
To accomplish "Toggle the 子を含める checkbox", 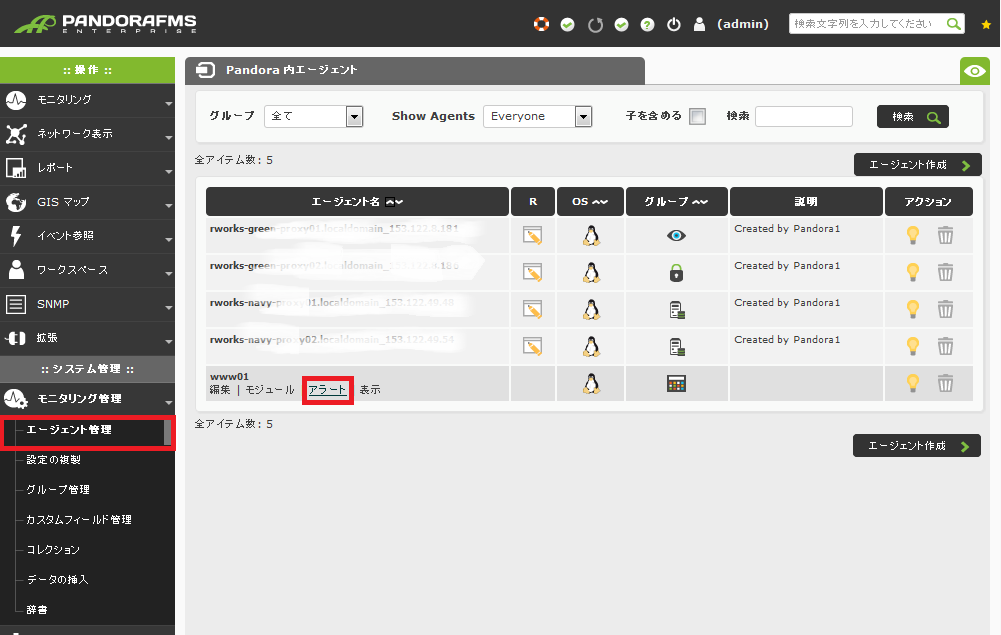I will [x=698, y=116].
